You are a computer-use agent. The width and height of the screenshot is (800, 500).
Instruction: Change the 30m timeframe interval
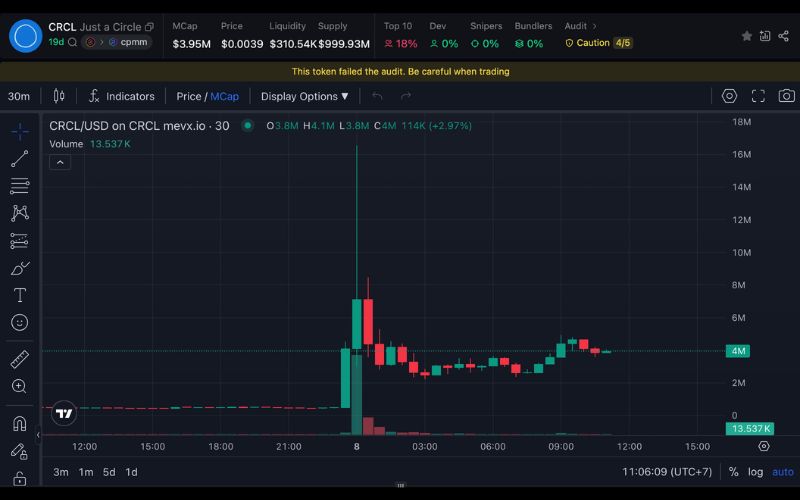tap(19, 96)
